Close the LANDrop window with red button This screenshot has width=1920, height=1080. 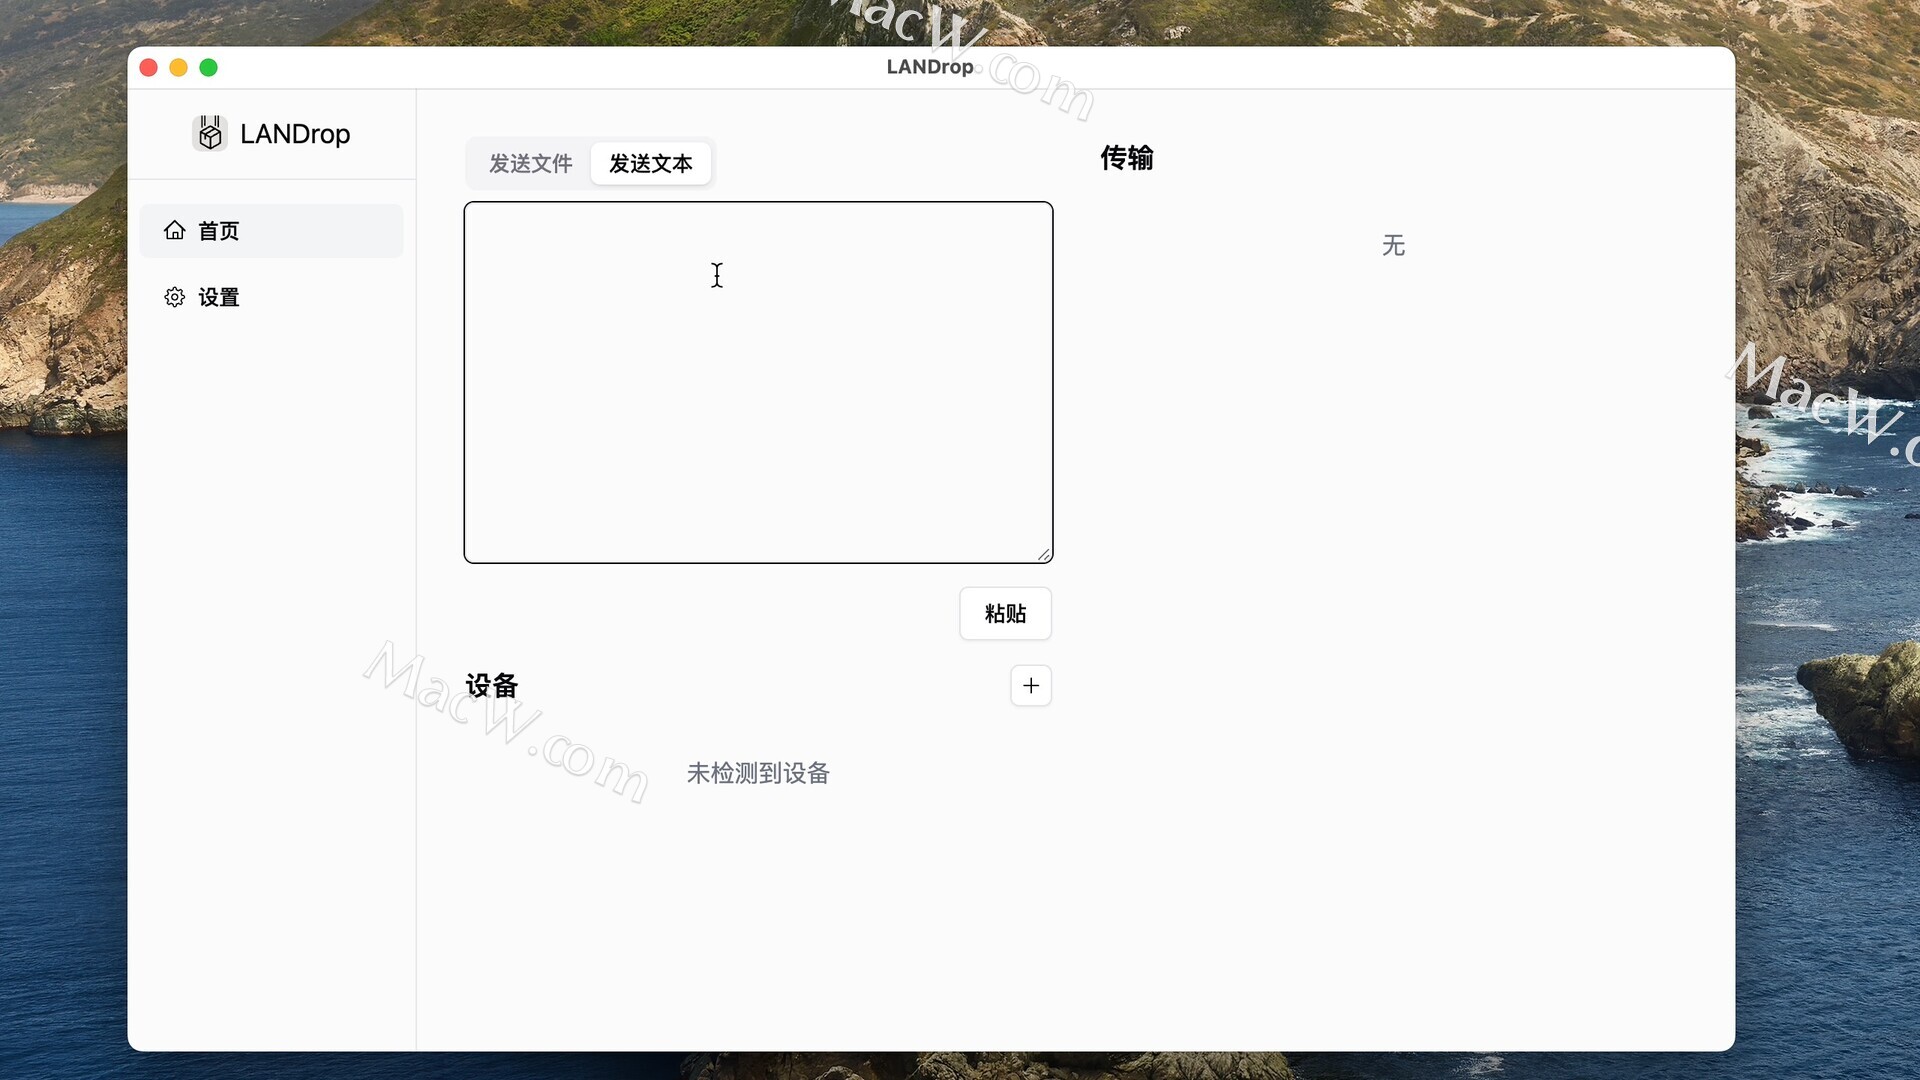(149, 67)
